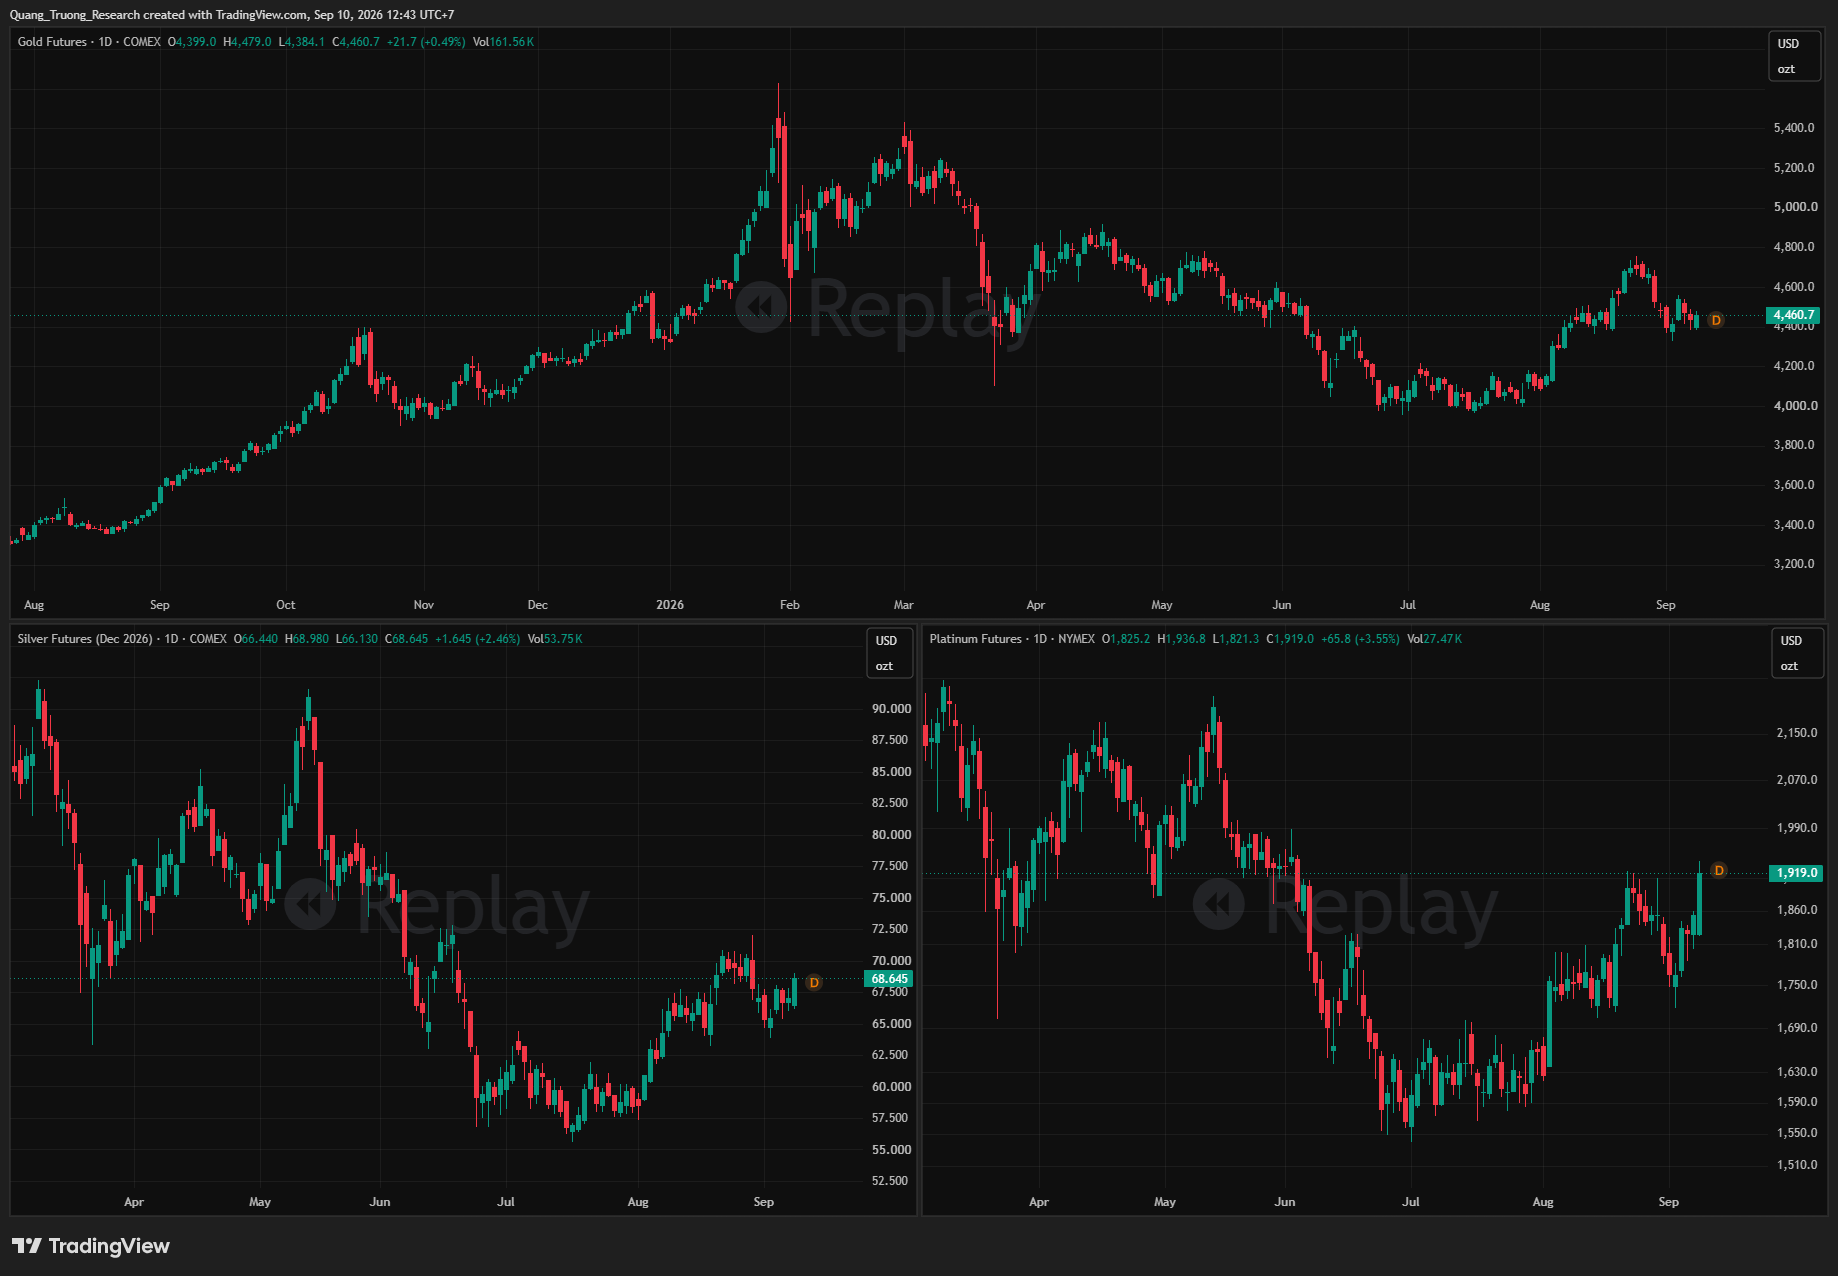
Task: Click the TradingView logo at bottom left
Action: 91,1246
